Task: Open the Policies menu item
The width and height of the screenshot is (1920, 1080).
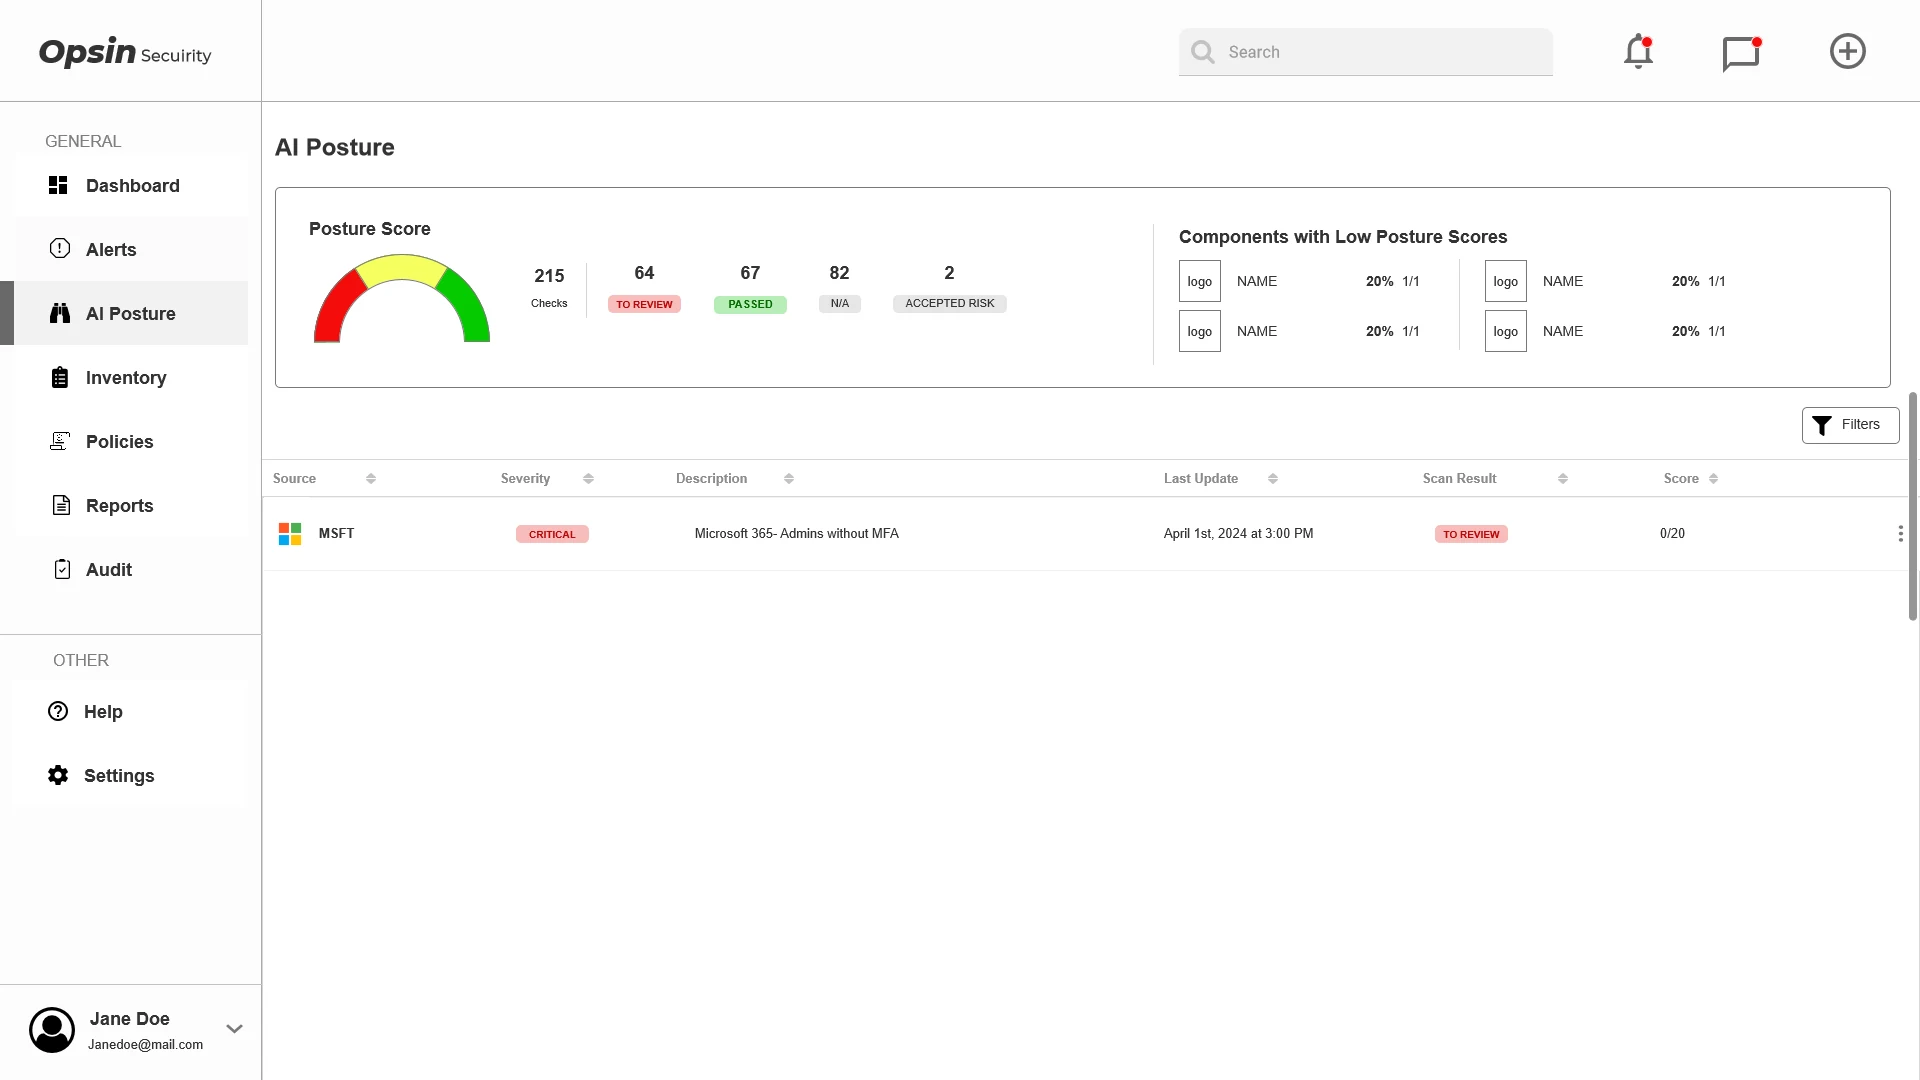Action: pos(131,441)
